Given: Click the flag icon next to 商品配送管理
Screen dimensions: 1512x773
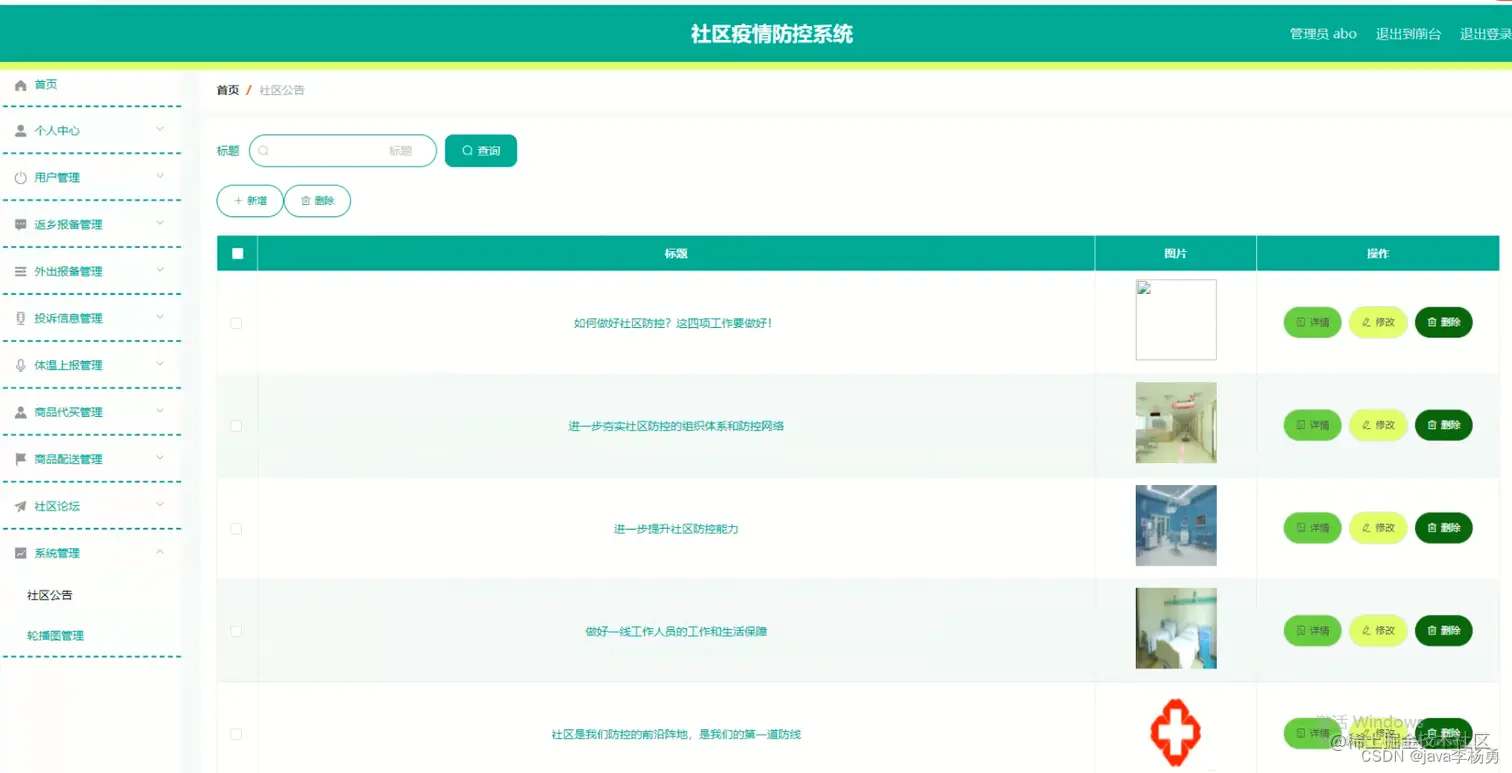Looking at the screenshot, I should pyautogui.click(x=21, y=460).
